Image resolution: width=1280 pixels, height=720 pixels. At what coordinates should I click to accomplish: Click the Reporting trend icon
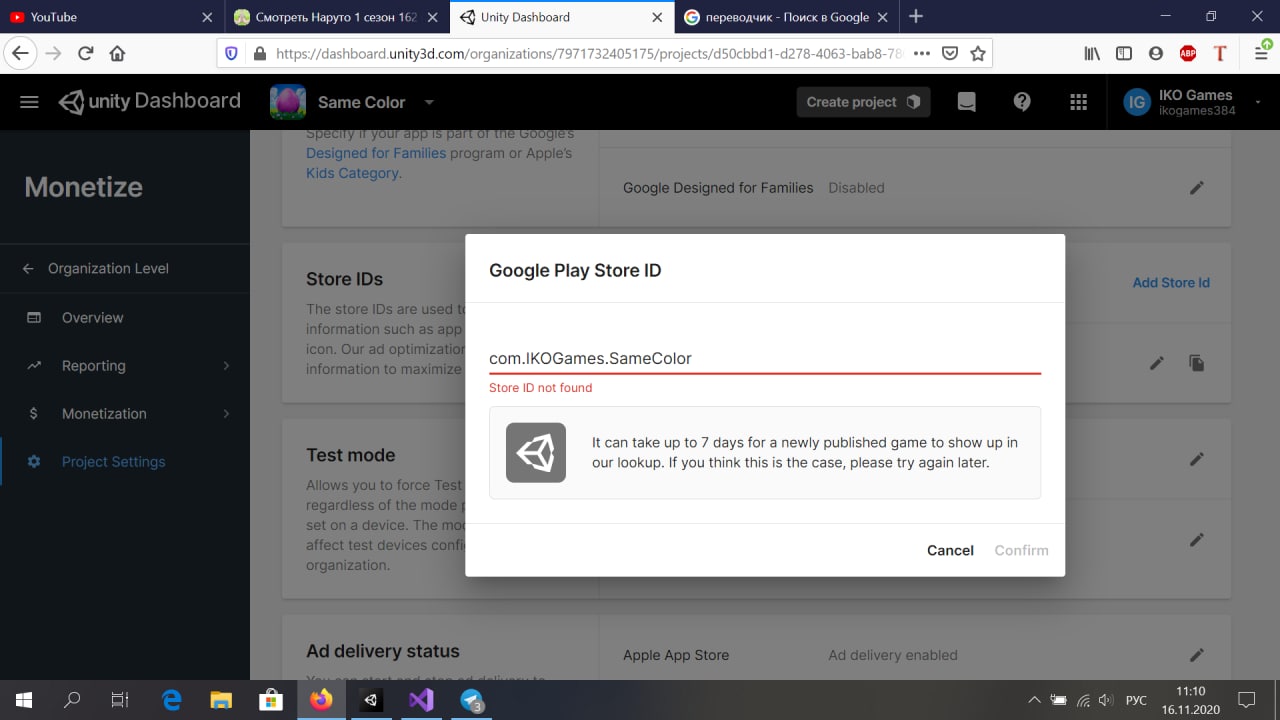pyautogui.click(x=34, y=365)
